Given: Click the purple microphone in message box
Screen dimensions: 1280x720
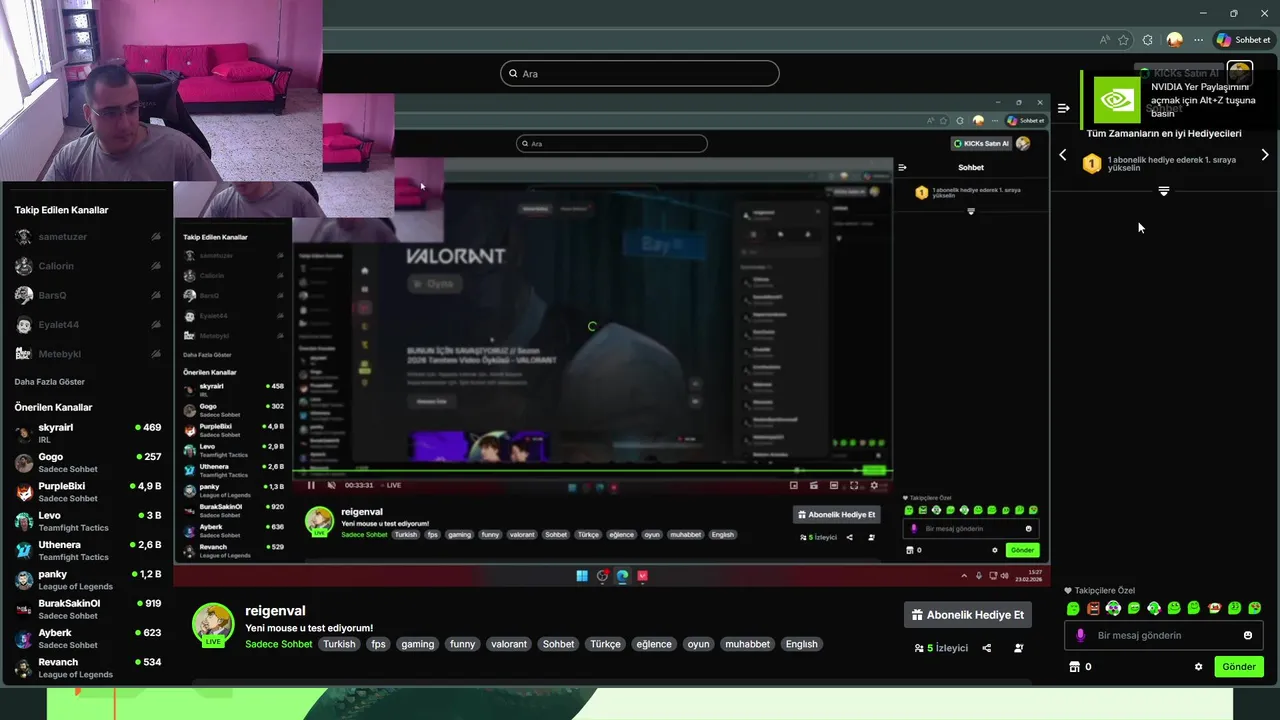Looking at the screenshot, I should point(1080,635).
